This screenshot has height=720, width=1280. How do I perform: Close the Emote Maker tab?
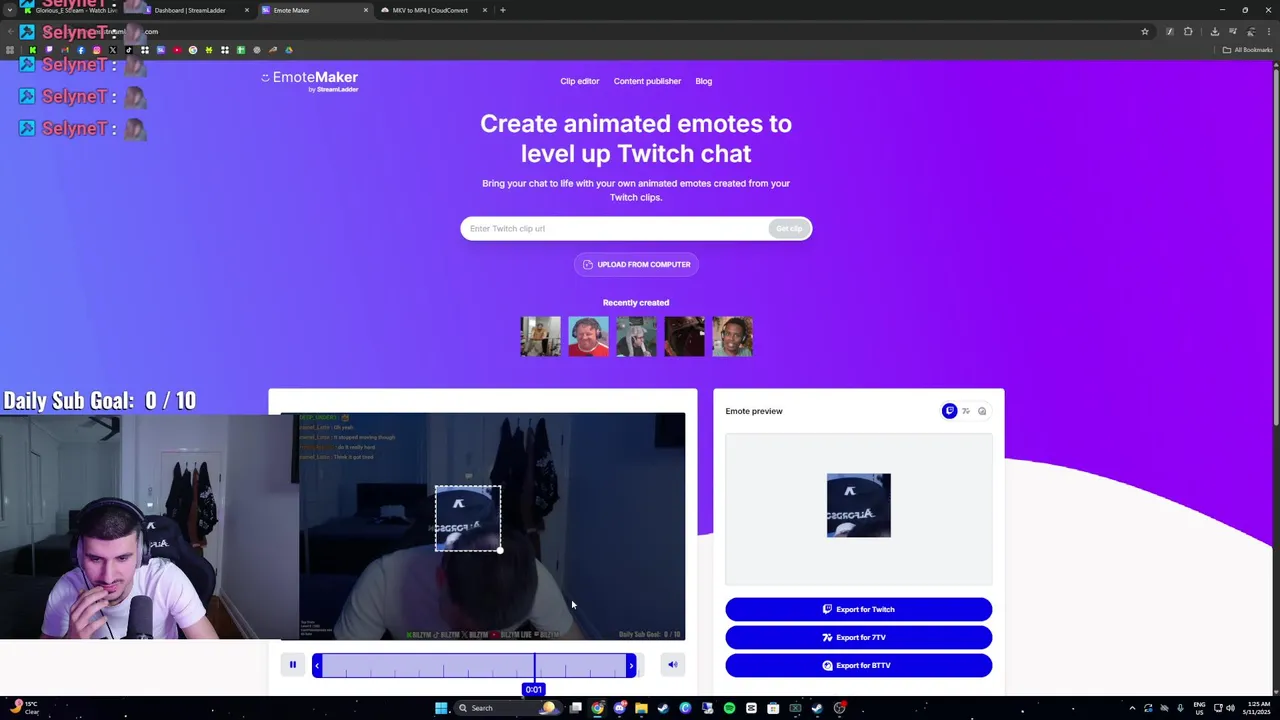(366, 10)
